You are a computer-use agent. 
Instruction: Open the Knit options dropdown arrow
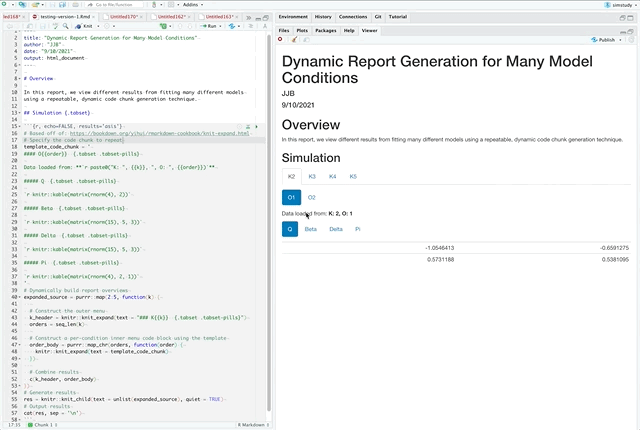click(x=98, y=26)
